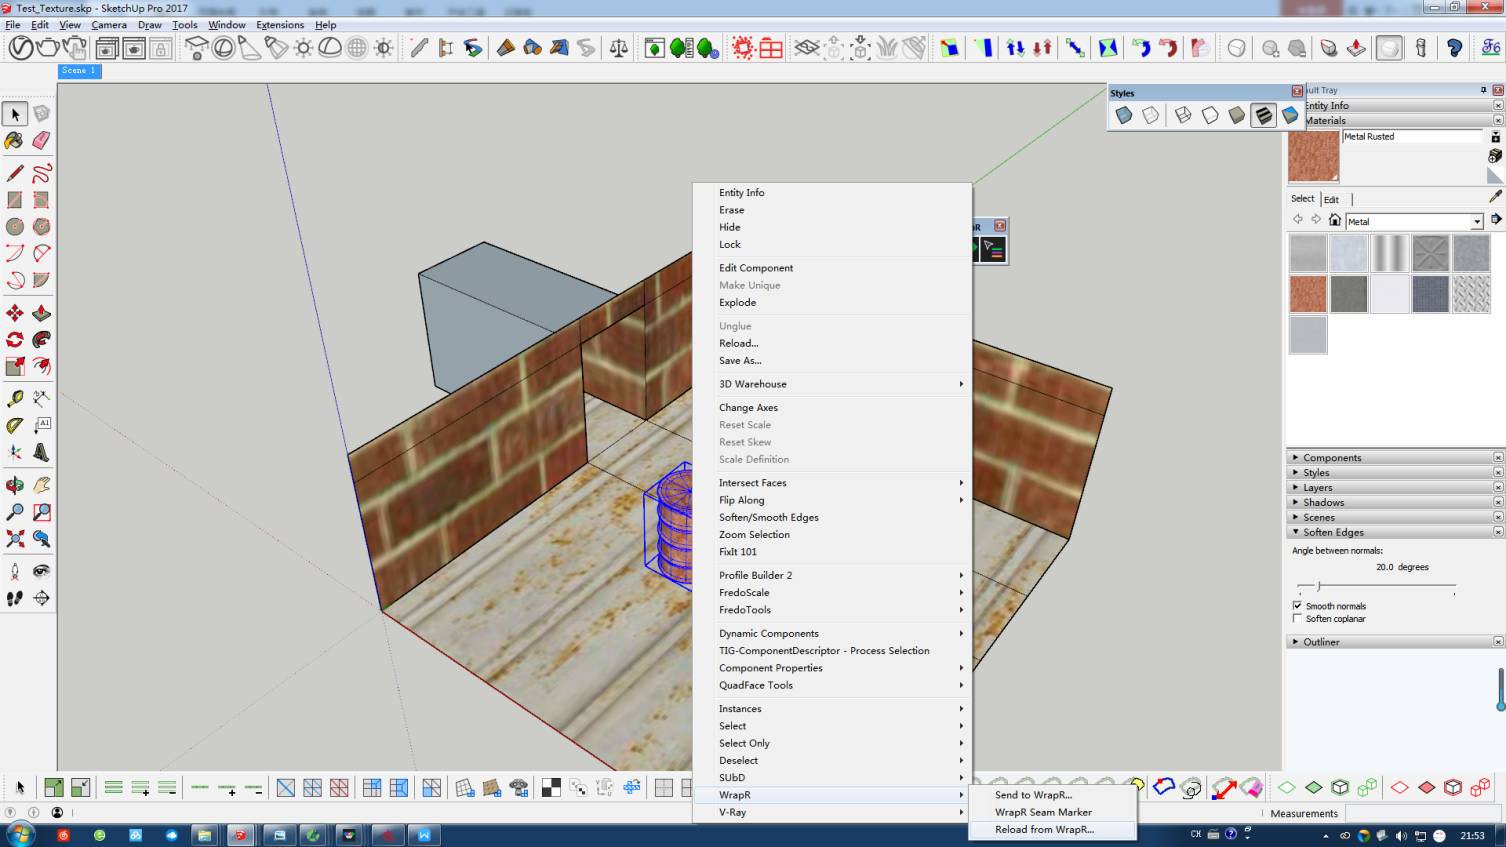Pick the sample paint eyedropper

[x=1495, y=197]
